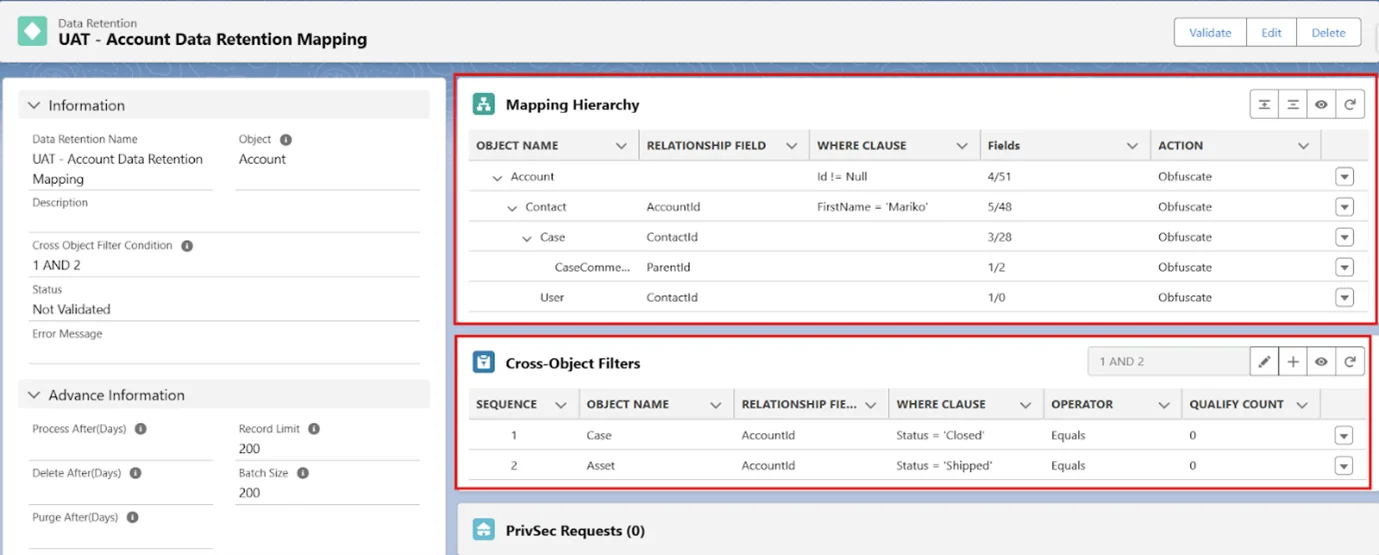This screenshot has width=1379, height=555.
Task: Open row actions for Asset filter
Action: tap(1344, 466)
